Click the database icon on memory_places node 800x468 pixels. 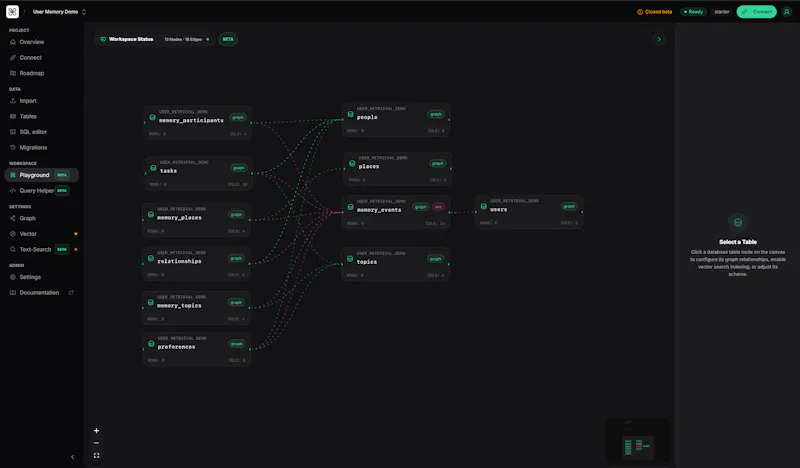(151, 214)
